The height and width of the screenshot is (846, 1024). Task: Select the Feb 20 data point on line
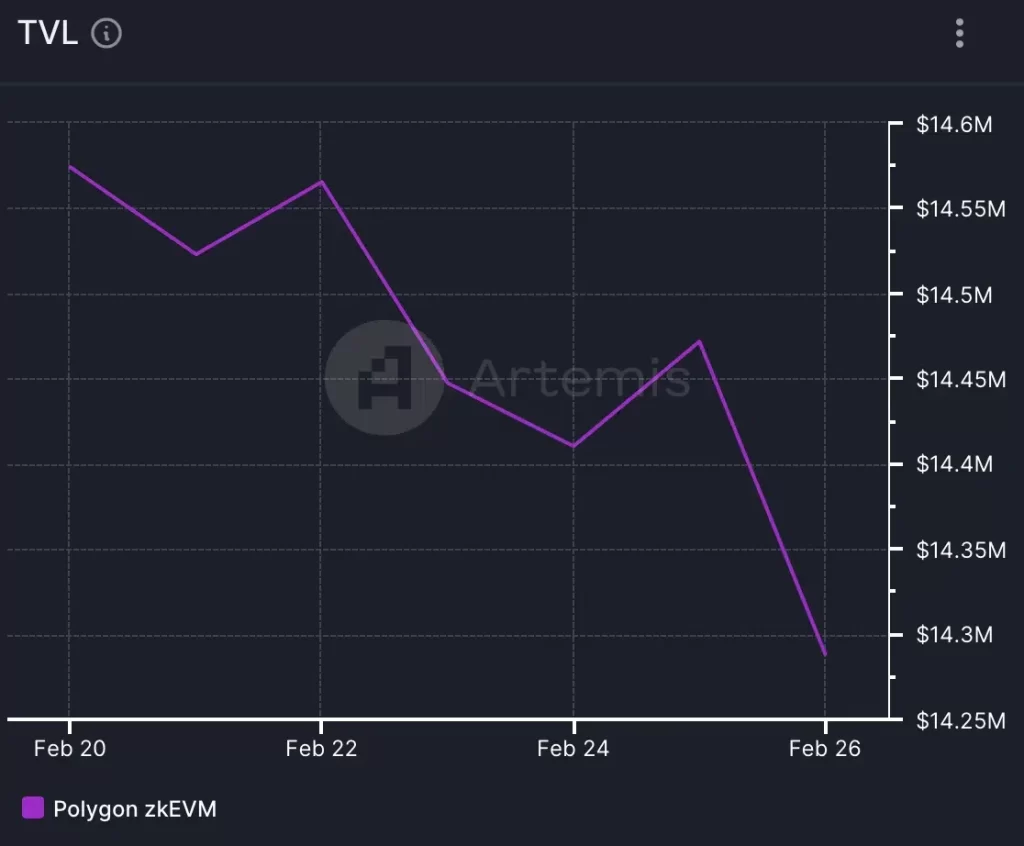69,166
